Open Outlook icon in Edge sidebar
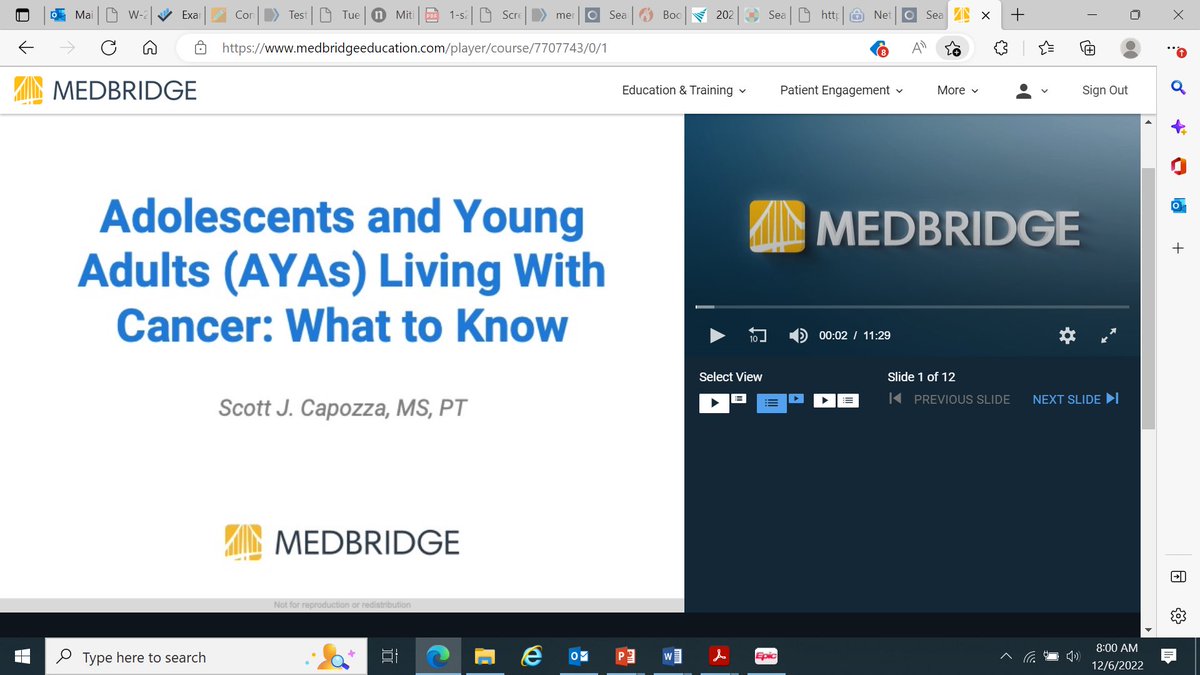This screenshot has width=1200, height=675. (1178, 205)
